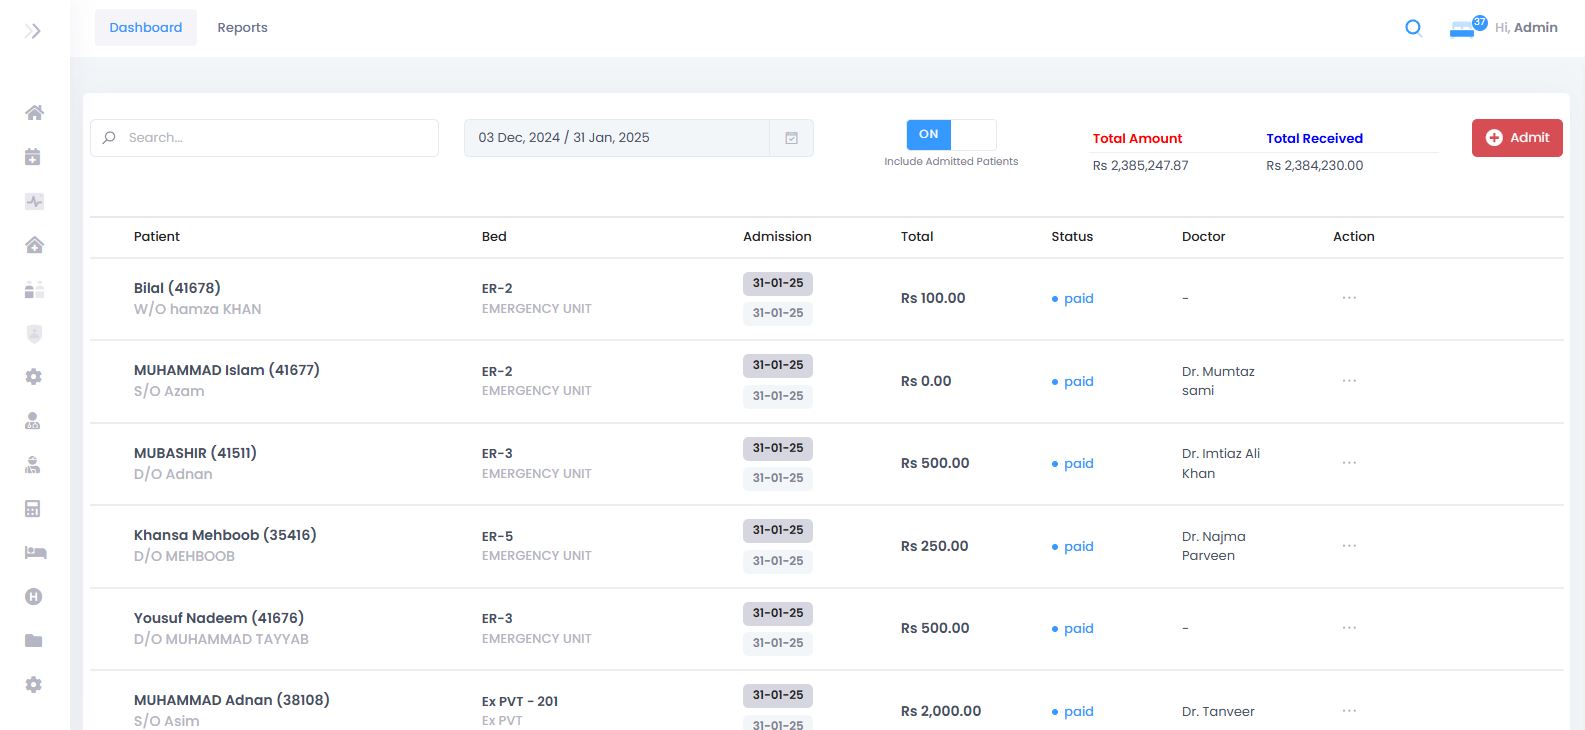Image resolution: width=1585 pixels, height=730 pixels.
Task: Click the Doctor column header
Action: point(1203,237)
